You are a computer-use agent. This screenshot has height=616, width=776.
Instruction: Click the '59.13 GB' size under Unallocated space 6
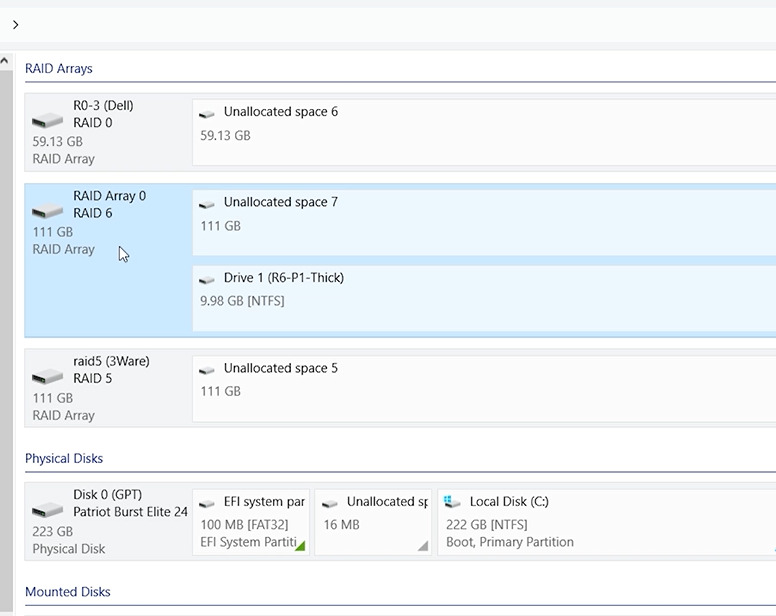[x=225, y=136]
